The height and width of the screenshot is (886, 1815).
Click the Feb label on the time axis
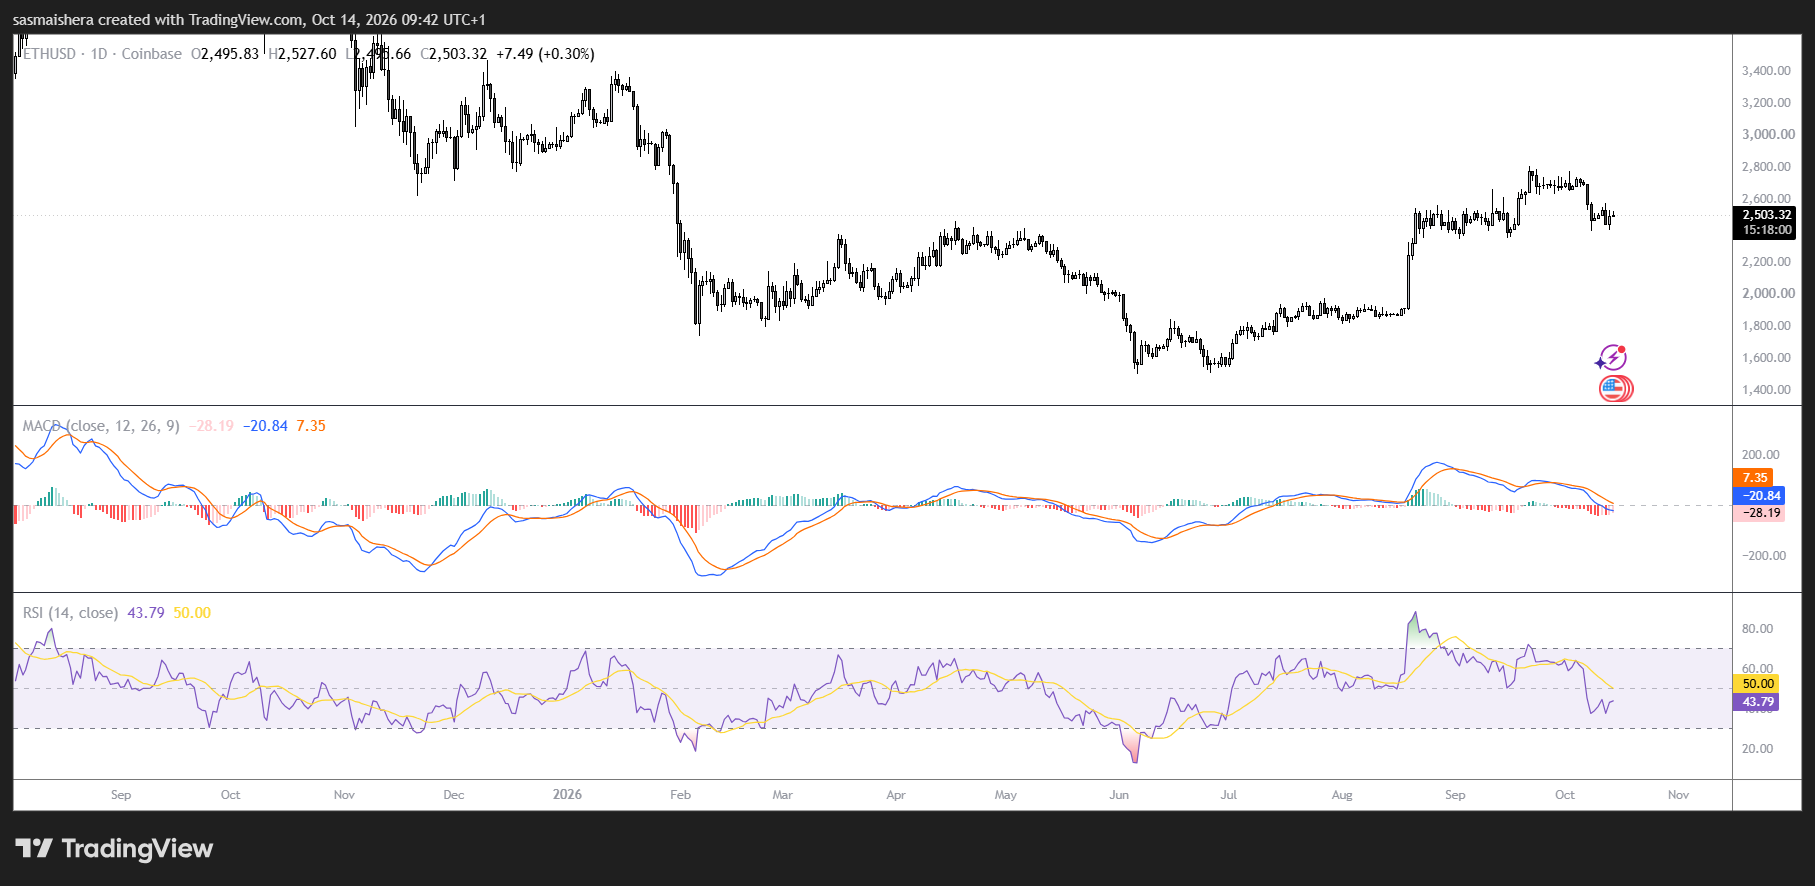[681, 795]
